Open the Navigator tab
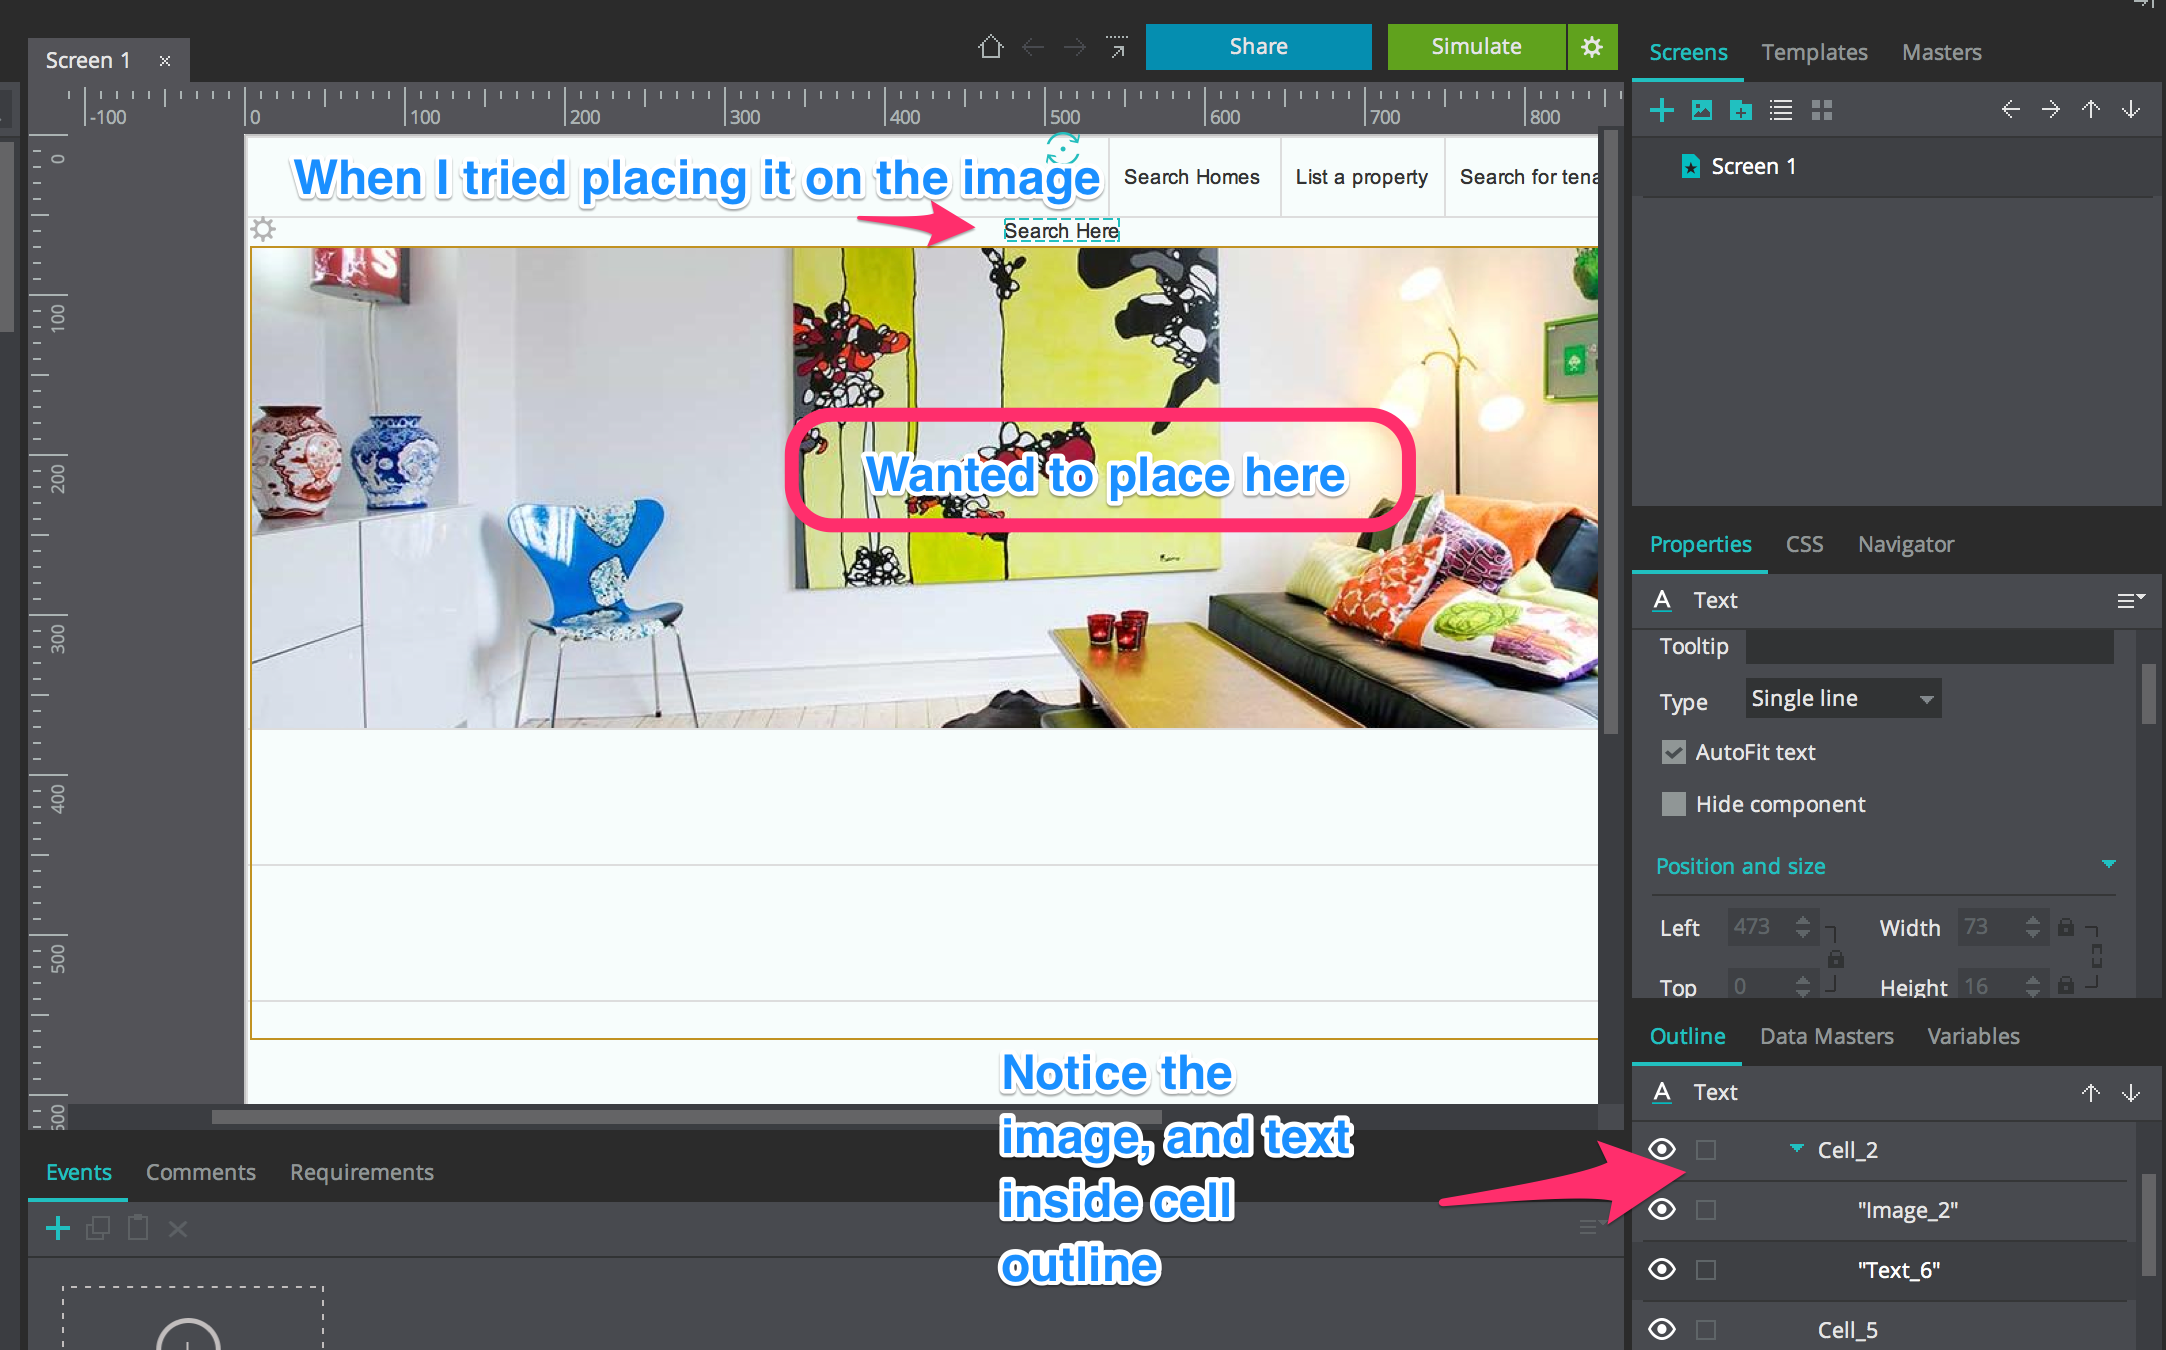 click(1906, 544)
